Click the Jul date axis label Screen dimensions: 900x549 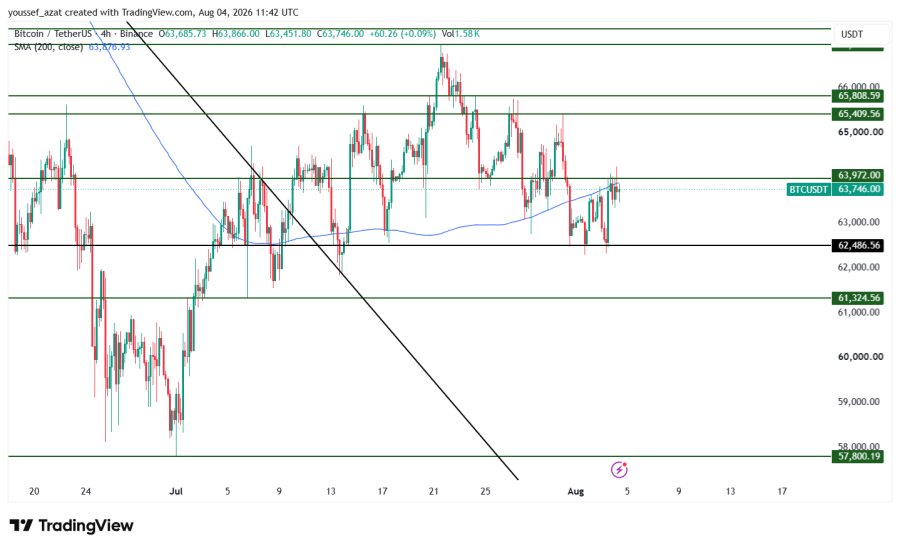point(176,492)
